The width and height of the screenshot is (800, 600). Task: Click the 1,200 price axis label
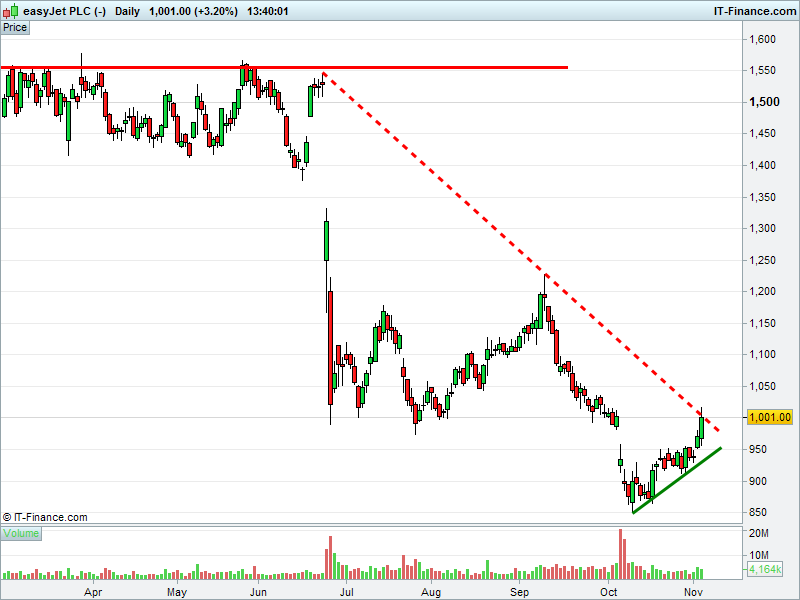click(762, 291)
